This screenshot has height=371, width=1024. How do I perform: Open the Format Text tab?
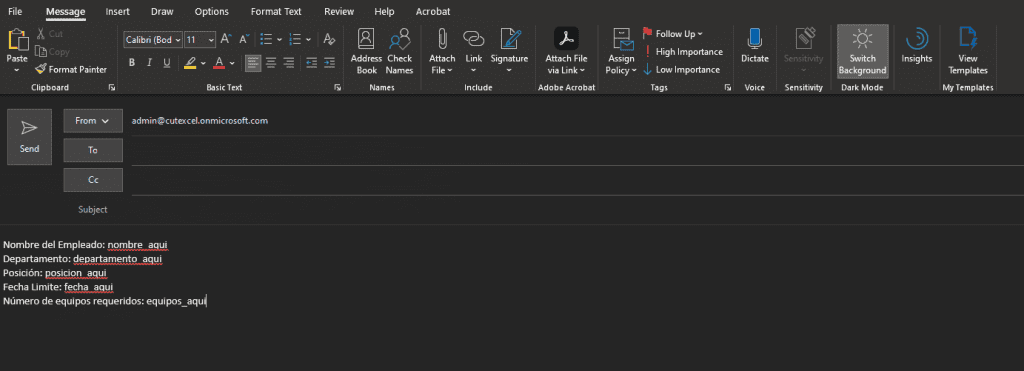276,12
